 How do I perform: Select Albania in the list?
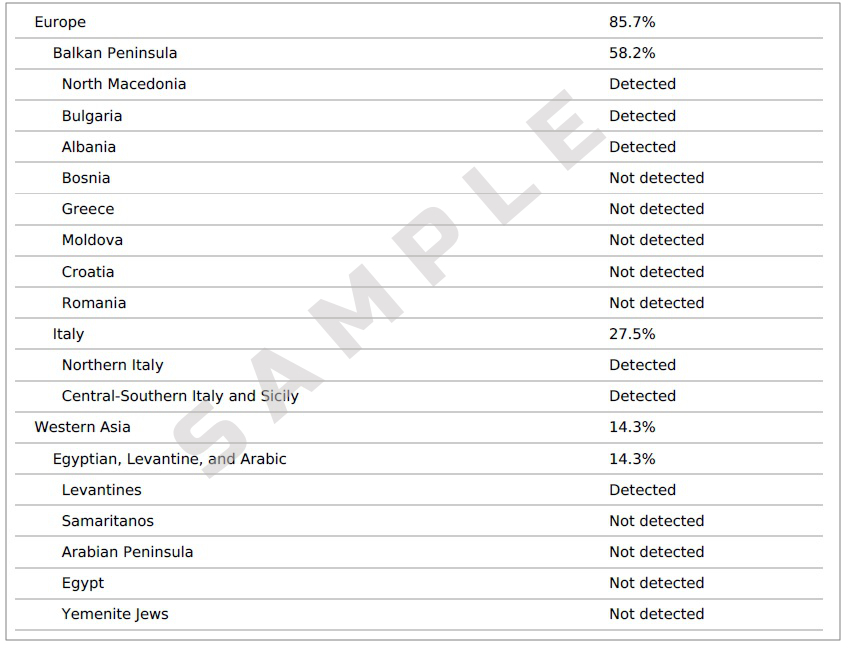click(88, 147)
